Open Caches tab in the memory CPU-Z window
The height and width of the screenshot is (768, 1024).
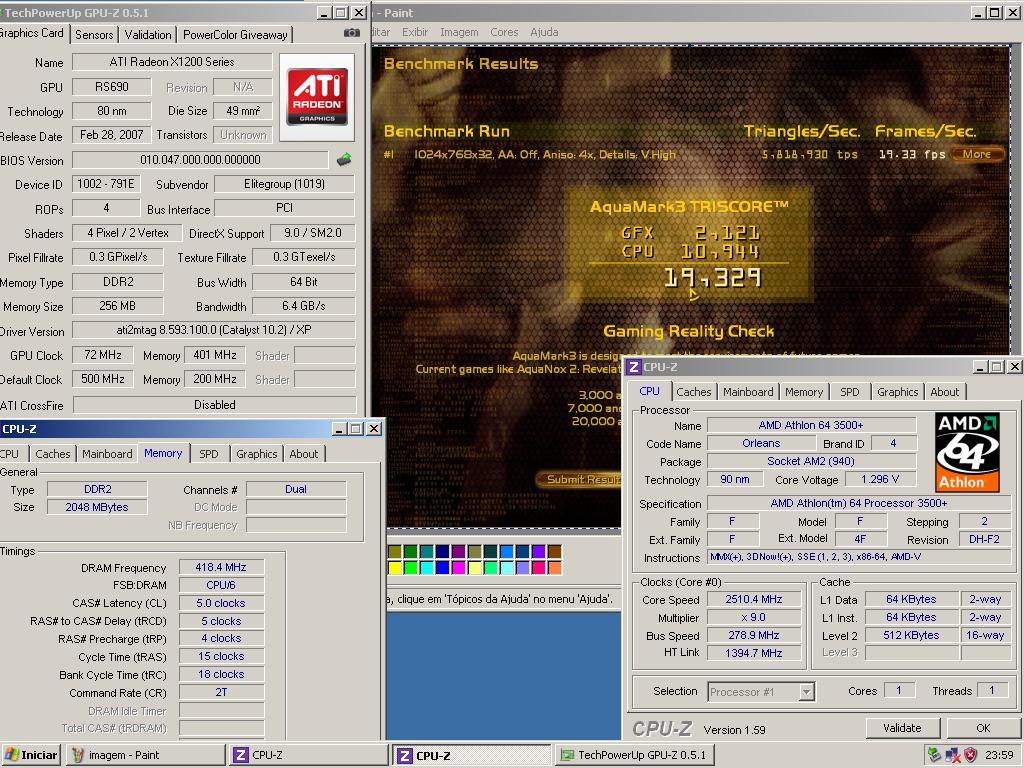(52, 454)
